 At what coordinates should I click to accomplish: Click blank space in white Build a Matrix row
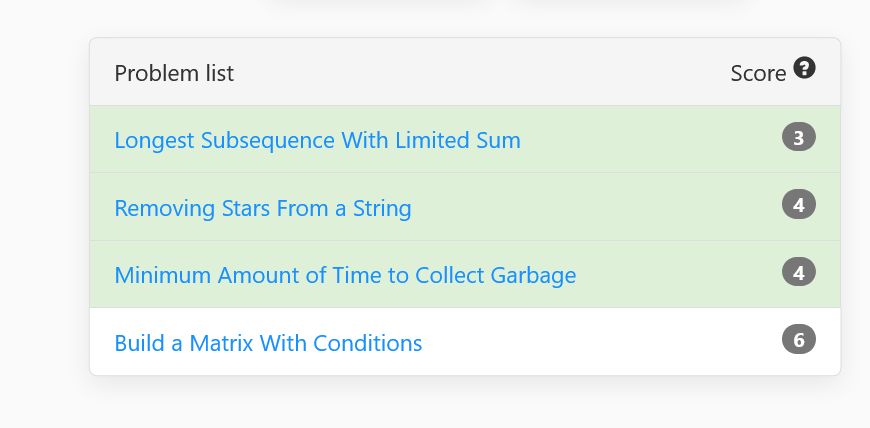pyautogui.click(x=599, y=342)
